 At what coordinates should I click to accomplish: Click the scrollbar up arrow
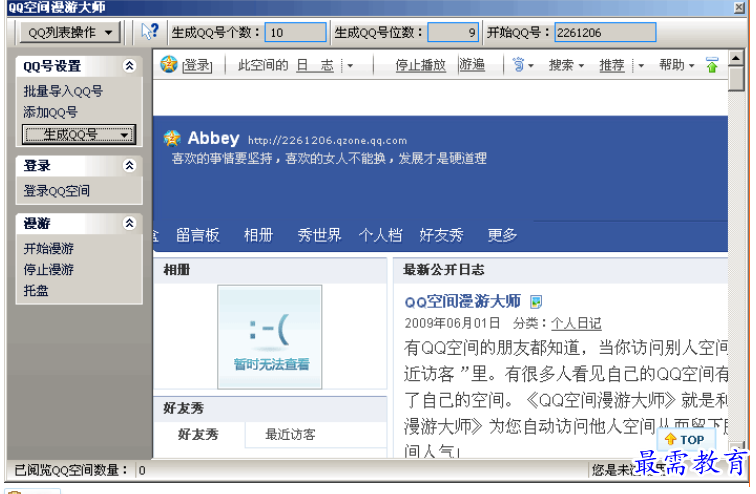pyautogui.click(x=736, y=58)
